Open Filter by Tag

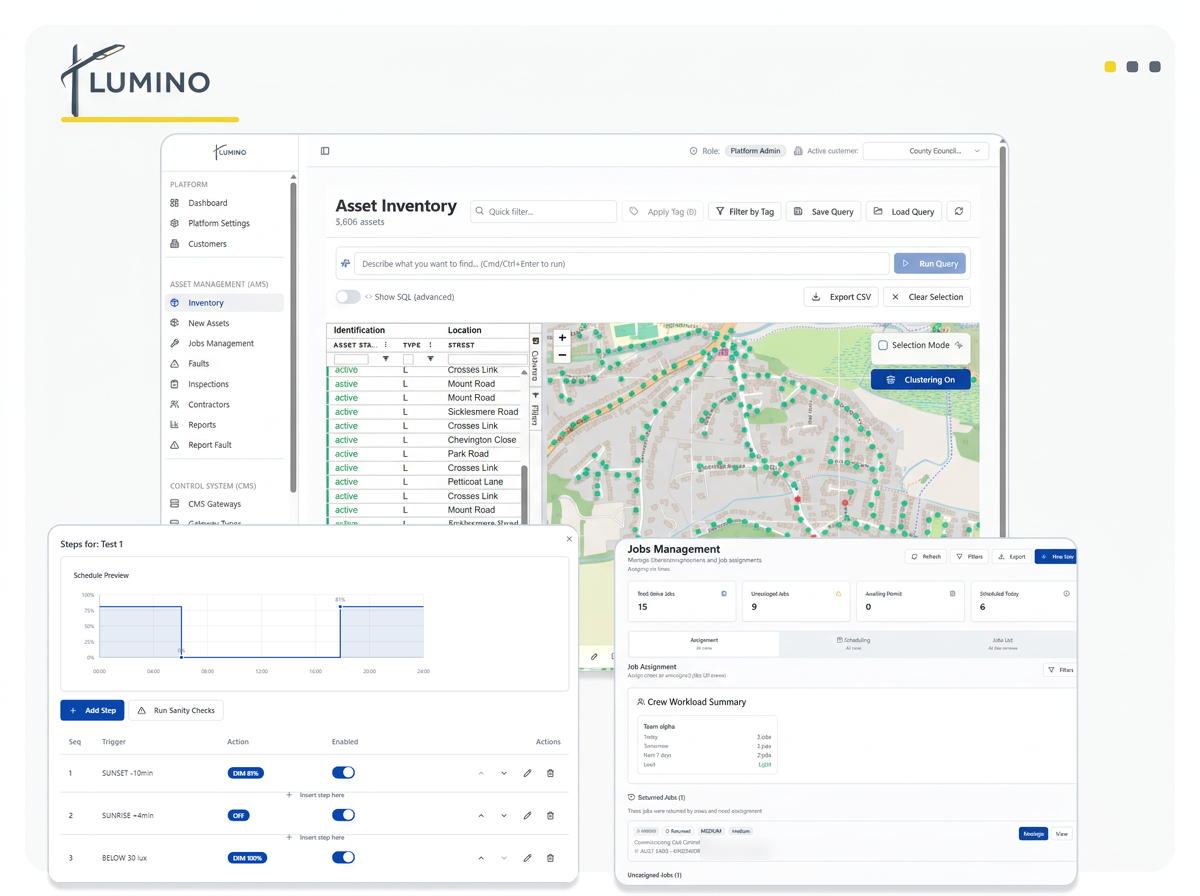[x=745, y=211]
